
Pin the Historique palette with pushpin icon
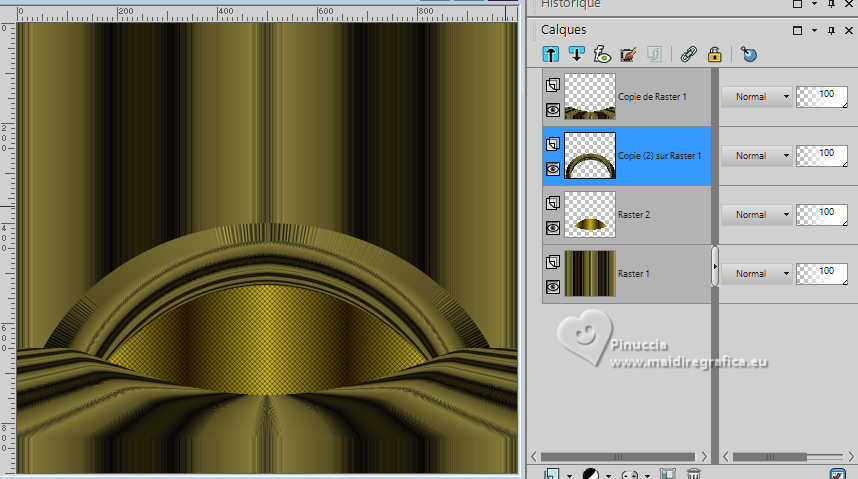pyautogui.click(x=831, y=4)
